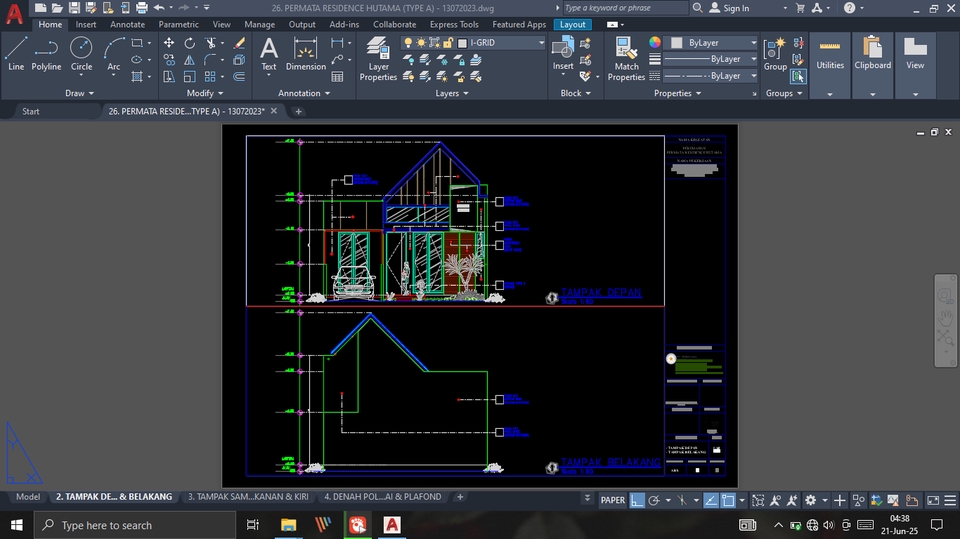Toggle PAPER space button in status bar
Screen dimensions: 960x539
coord(612,500)
